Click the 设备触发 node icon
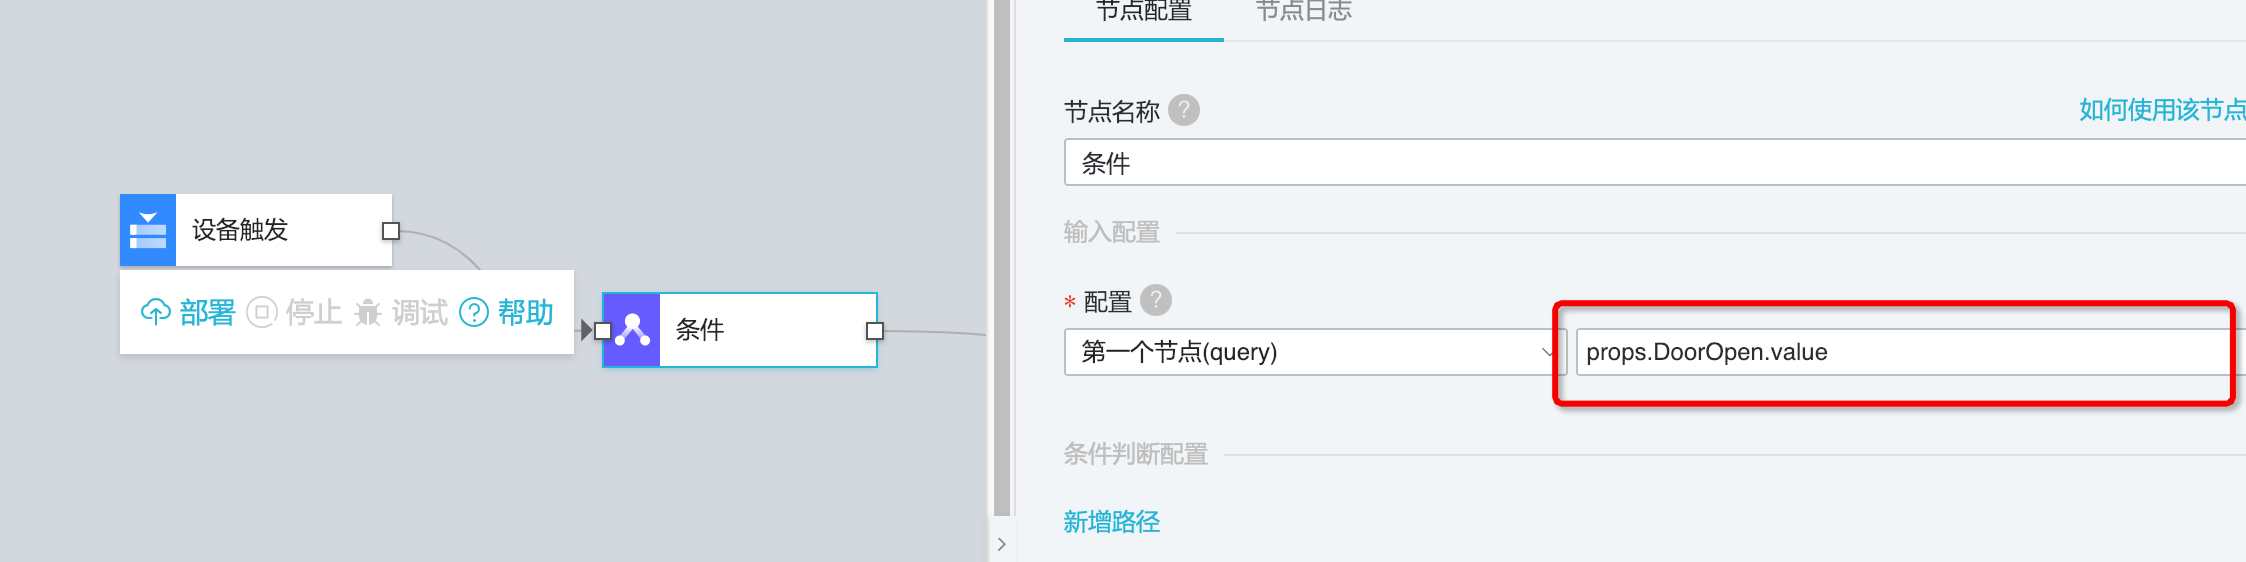Viewport: 2246px width, 562px height. click(x=148, y=230)
